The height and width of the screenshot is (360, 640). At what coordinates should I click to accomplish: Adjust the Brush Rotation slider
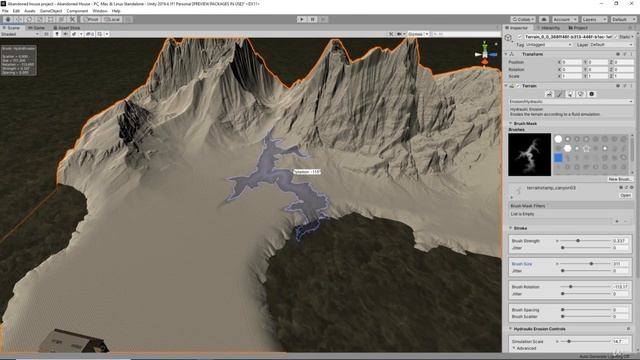pyautogui.click(x=586, y=287)
